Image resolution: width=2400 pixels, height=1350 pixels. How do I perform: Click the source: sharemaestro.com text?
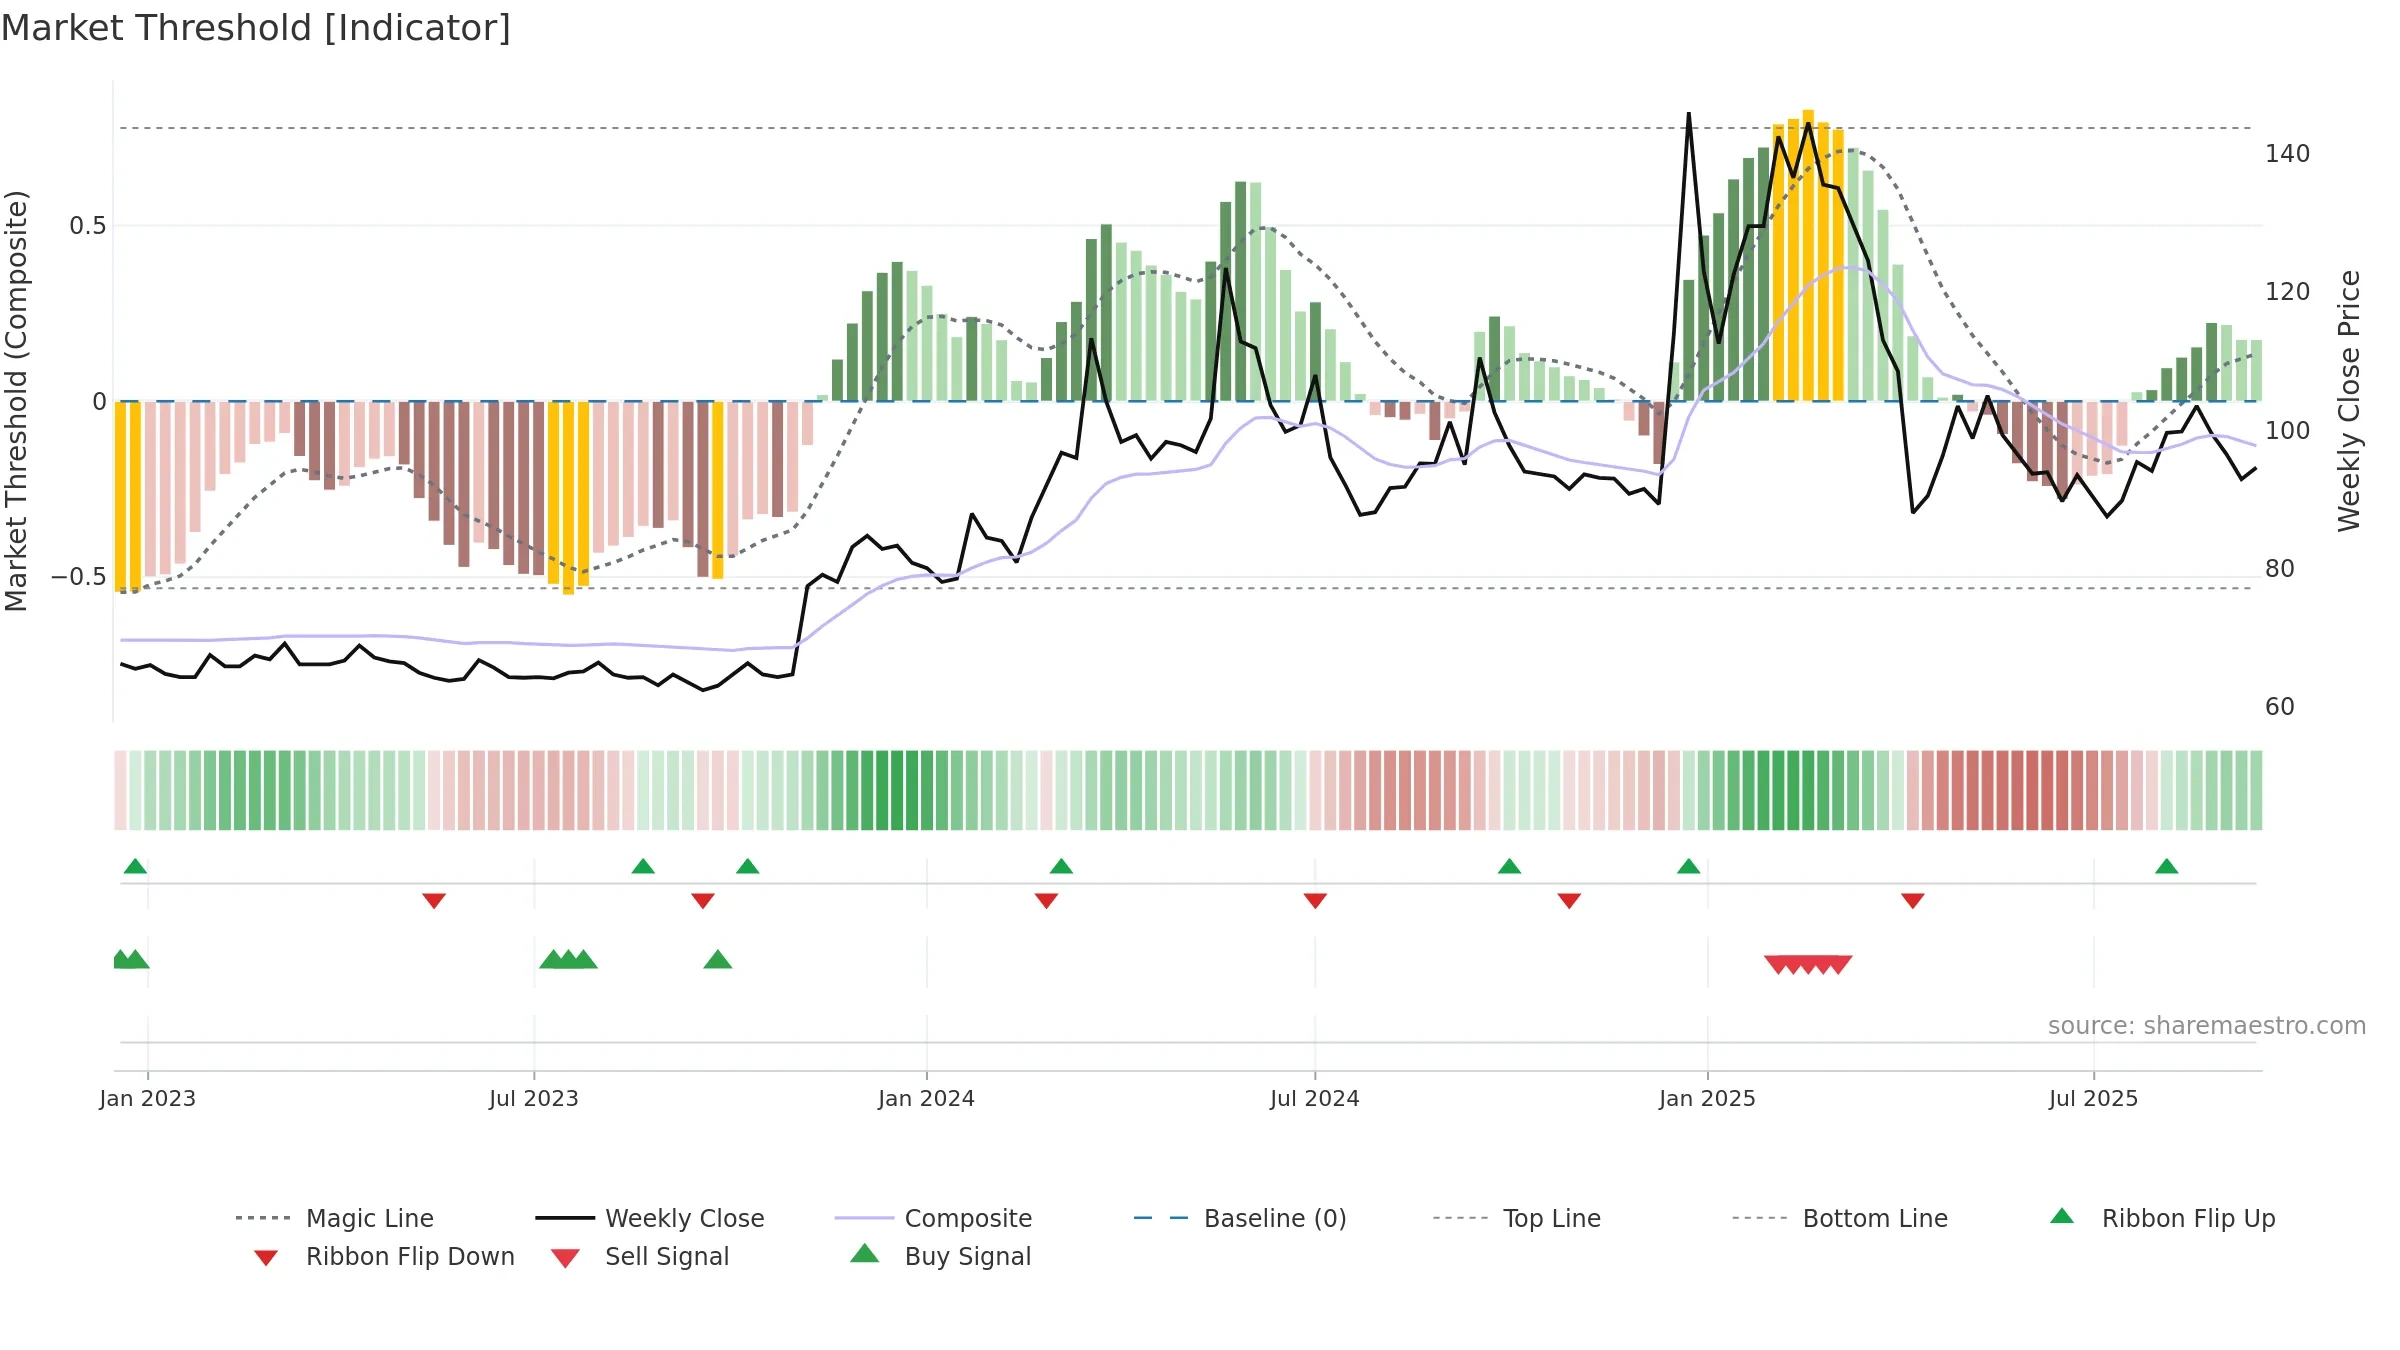tap(2207, 1026)
